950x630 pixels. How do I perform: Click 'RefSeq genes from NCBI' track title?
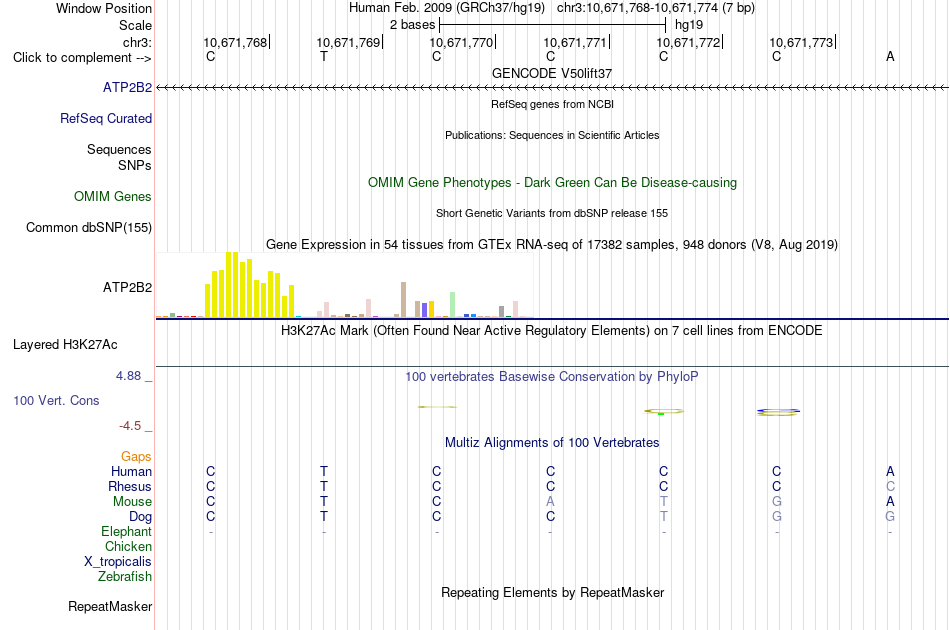tap(552, 104)
